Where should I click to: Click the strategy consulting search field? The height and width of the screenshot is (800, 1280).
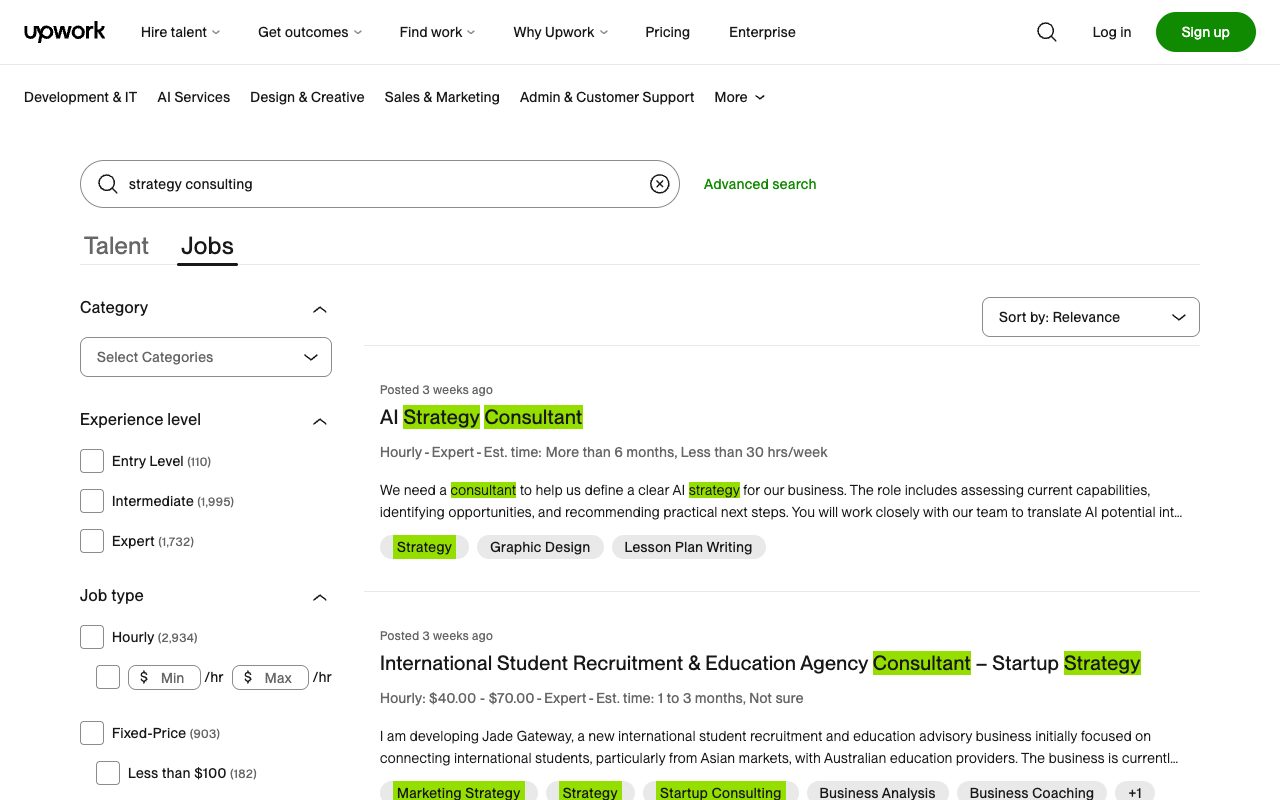(380, 184)
